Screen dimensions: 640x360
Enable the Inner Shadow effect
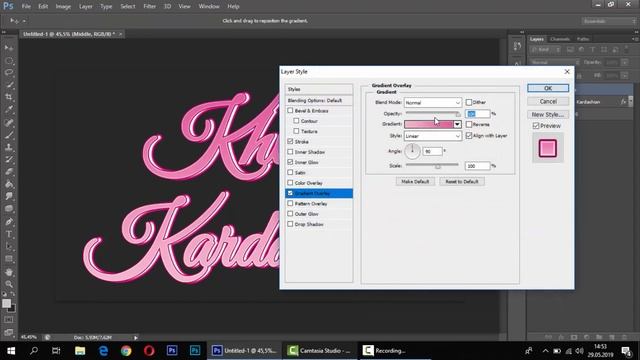(x=290, y=152)
